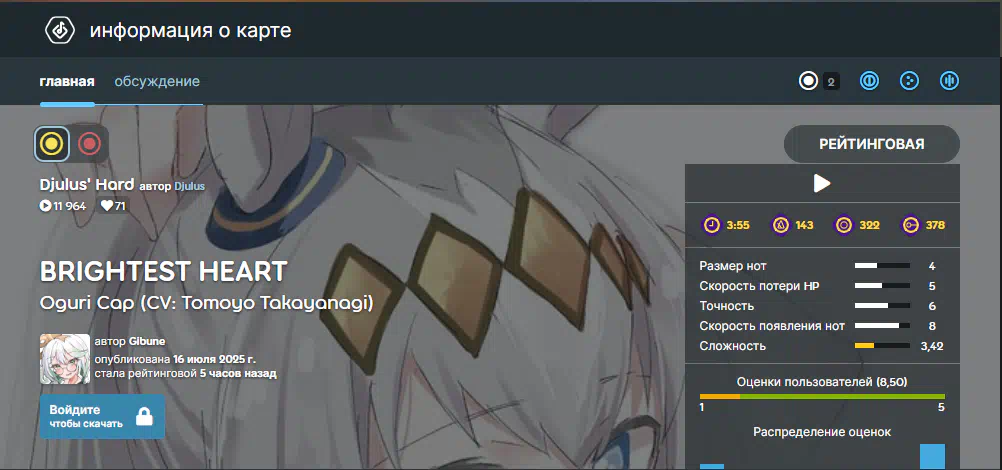Choose the red difficulty icon
Viewport: 1002px width, 470px height.
tap(89, 144)
